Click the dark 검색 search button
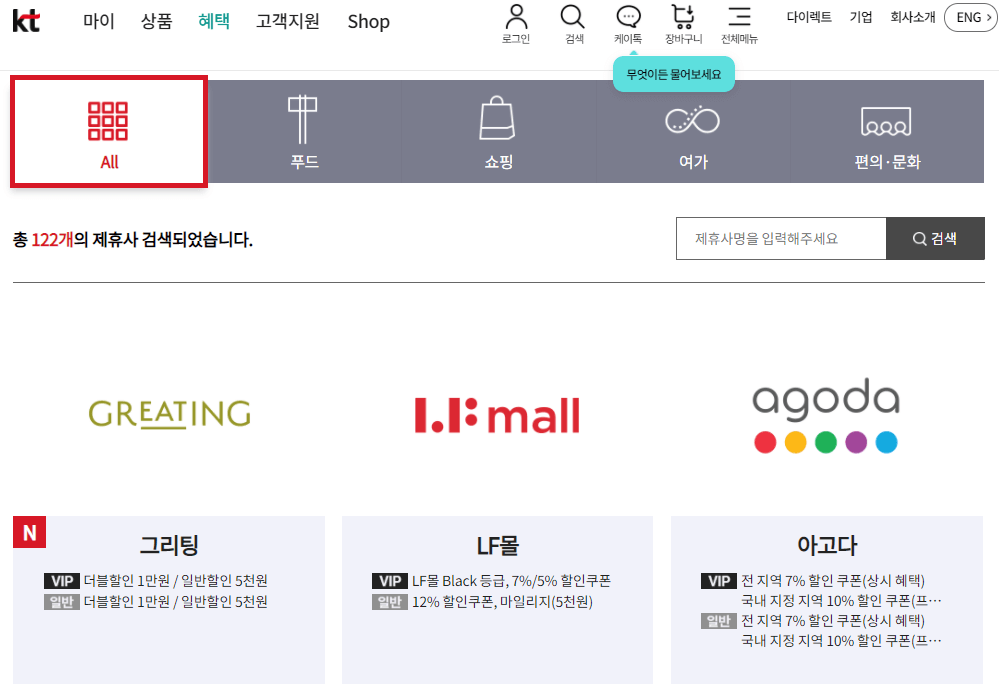The image size is (999, 686). click(935, 238)
